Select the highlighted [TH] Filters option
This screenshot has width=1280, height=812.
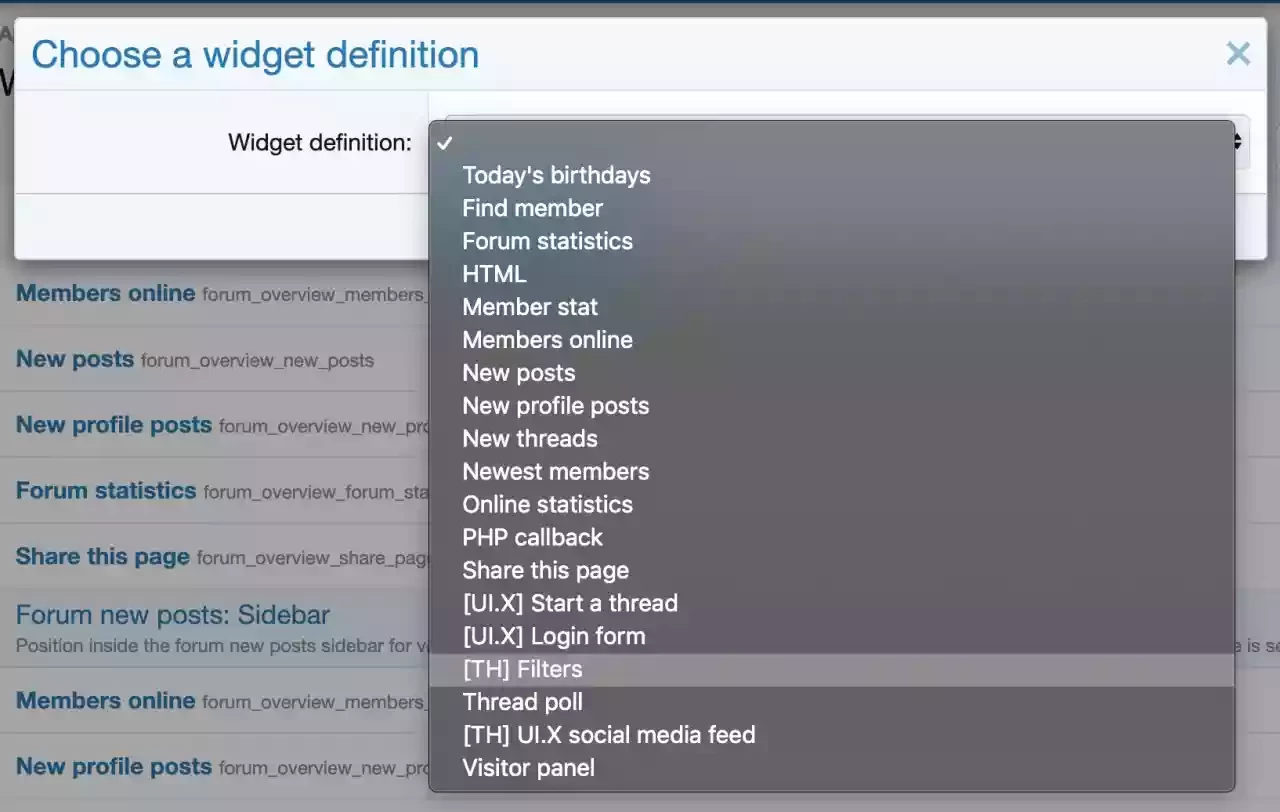[x=832, y=670]
